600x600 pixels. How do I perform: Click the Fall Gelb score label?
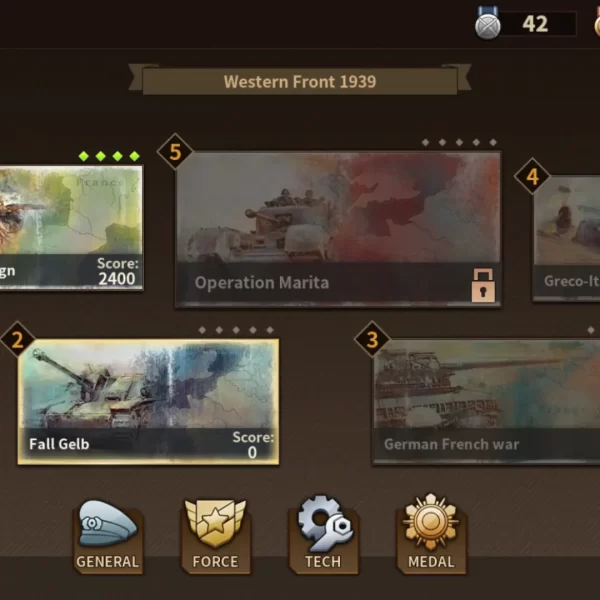pyautogui.click(x=253, y=445)
